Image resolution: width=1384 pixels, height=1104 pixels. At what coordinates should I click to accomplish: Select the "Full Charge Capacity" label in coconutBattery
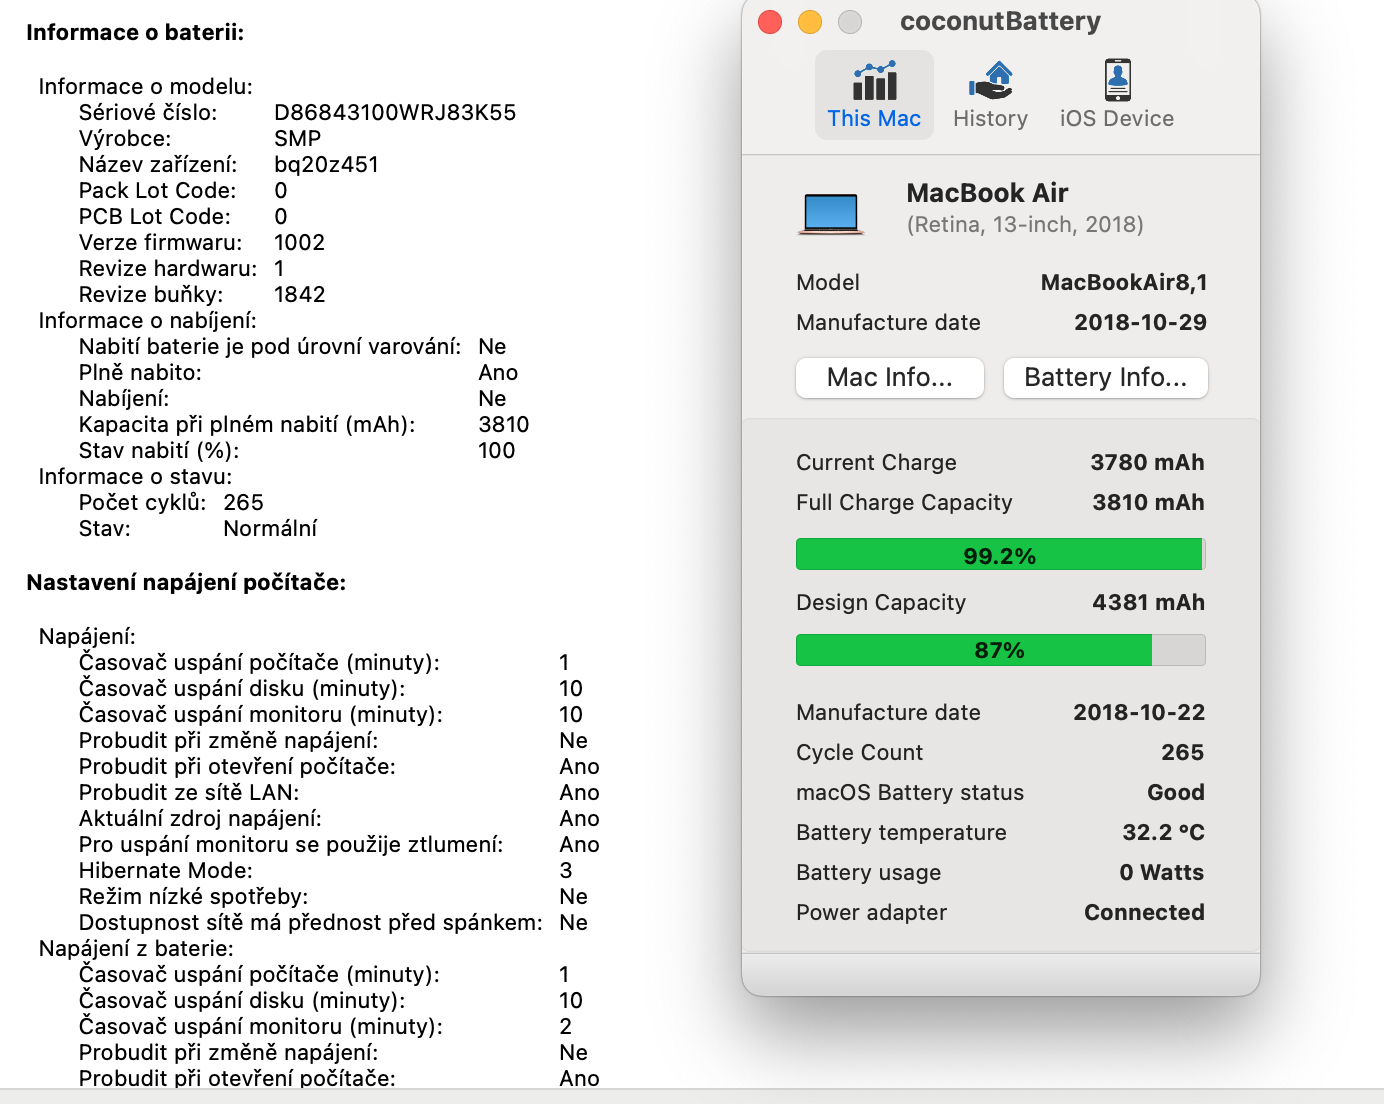coord(904,502)
